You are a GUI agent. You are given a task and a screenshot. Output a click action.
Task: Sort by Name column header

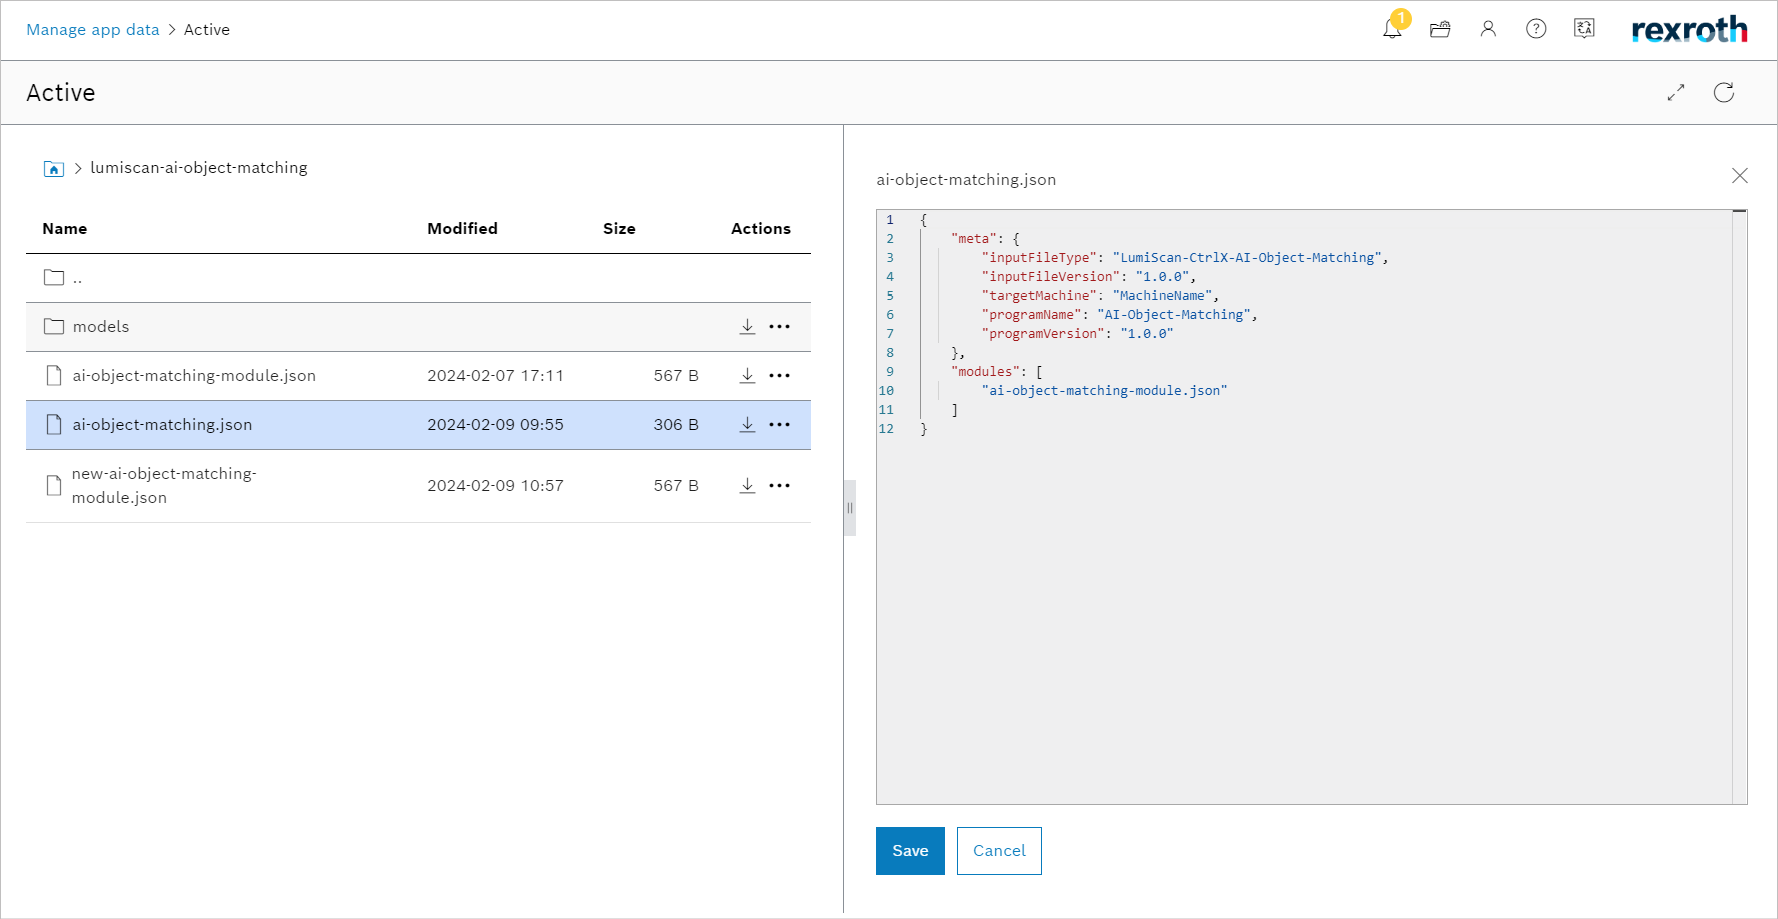click(x=65, y=229)
